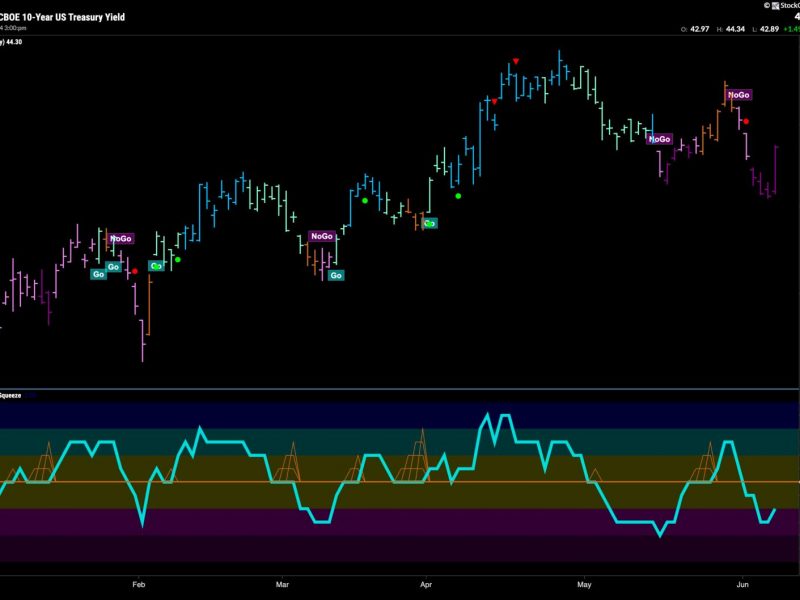Select the NoGo marker in mid May

click(x=659, y=139)
